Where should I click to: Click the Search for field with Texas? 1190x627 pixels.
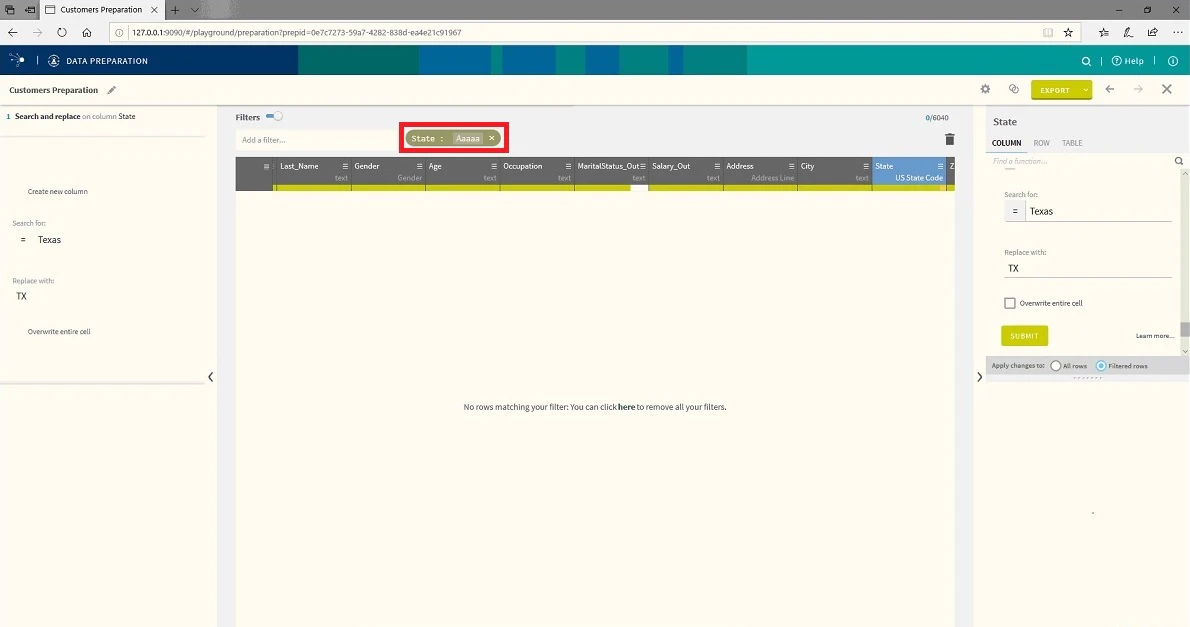1099,211
